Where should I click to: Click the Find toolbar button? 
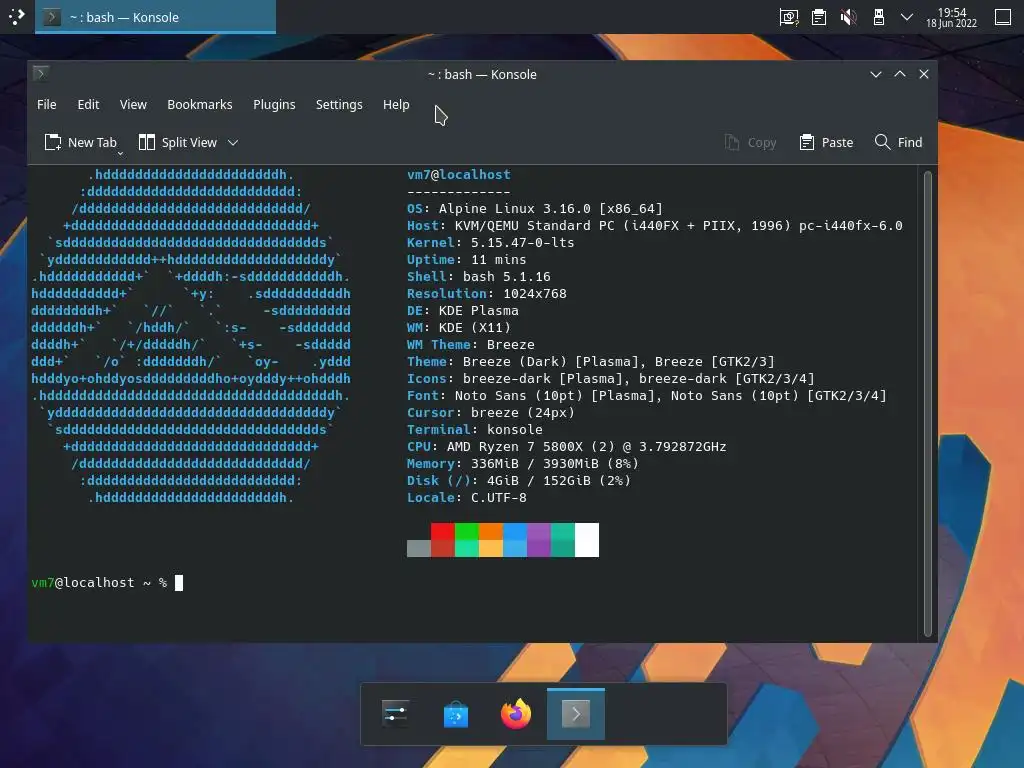899,142
